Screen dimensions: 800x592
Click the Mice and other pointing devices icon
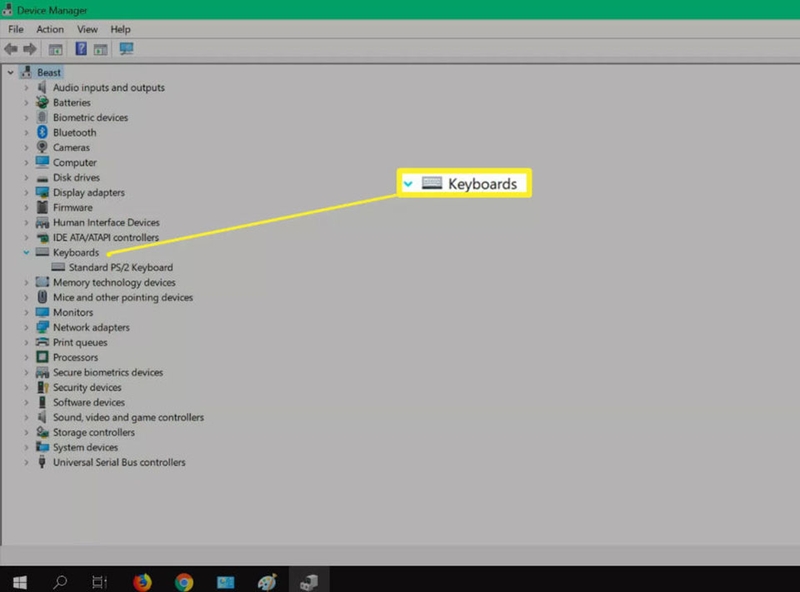(42, 297)
